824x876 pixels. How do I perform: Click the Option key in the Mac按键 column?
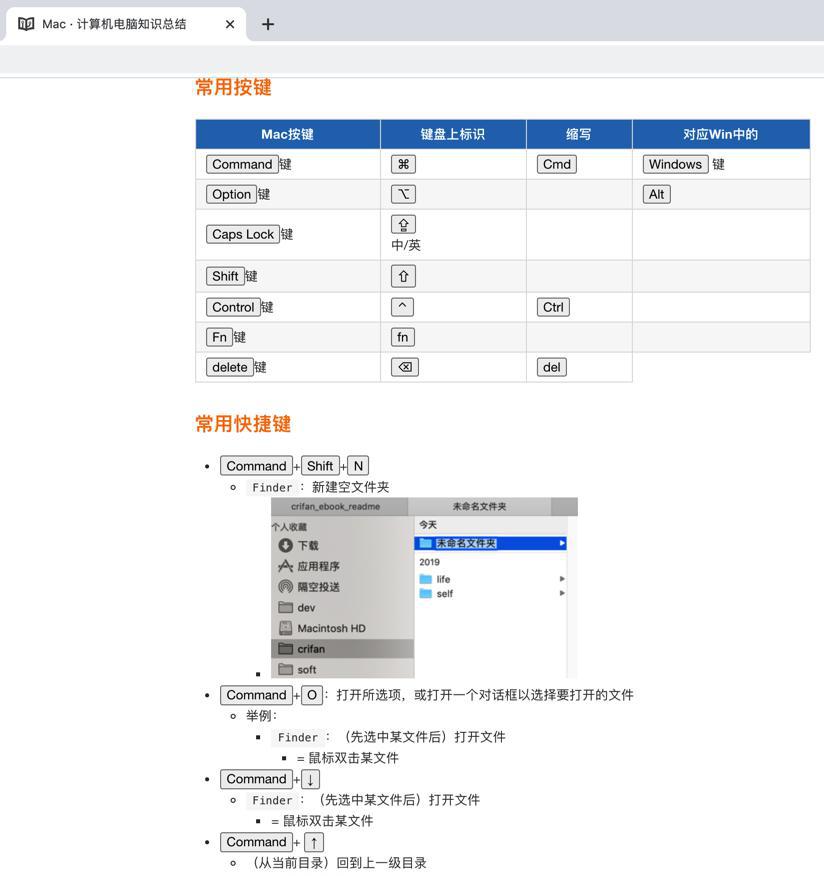231,194
